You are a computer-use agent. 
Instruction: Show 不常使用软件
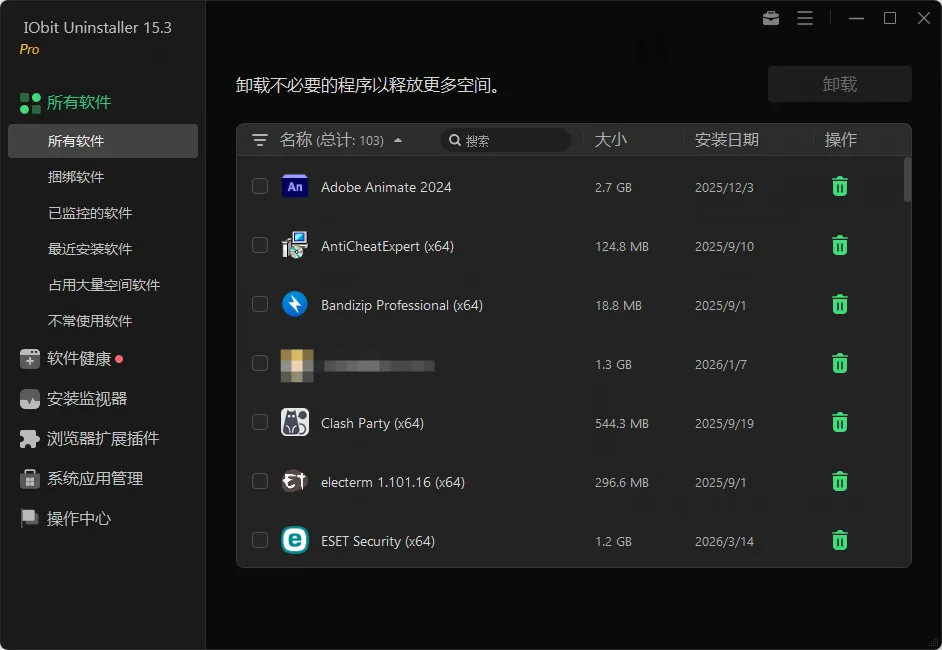click(90, 321)
